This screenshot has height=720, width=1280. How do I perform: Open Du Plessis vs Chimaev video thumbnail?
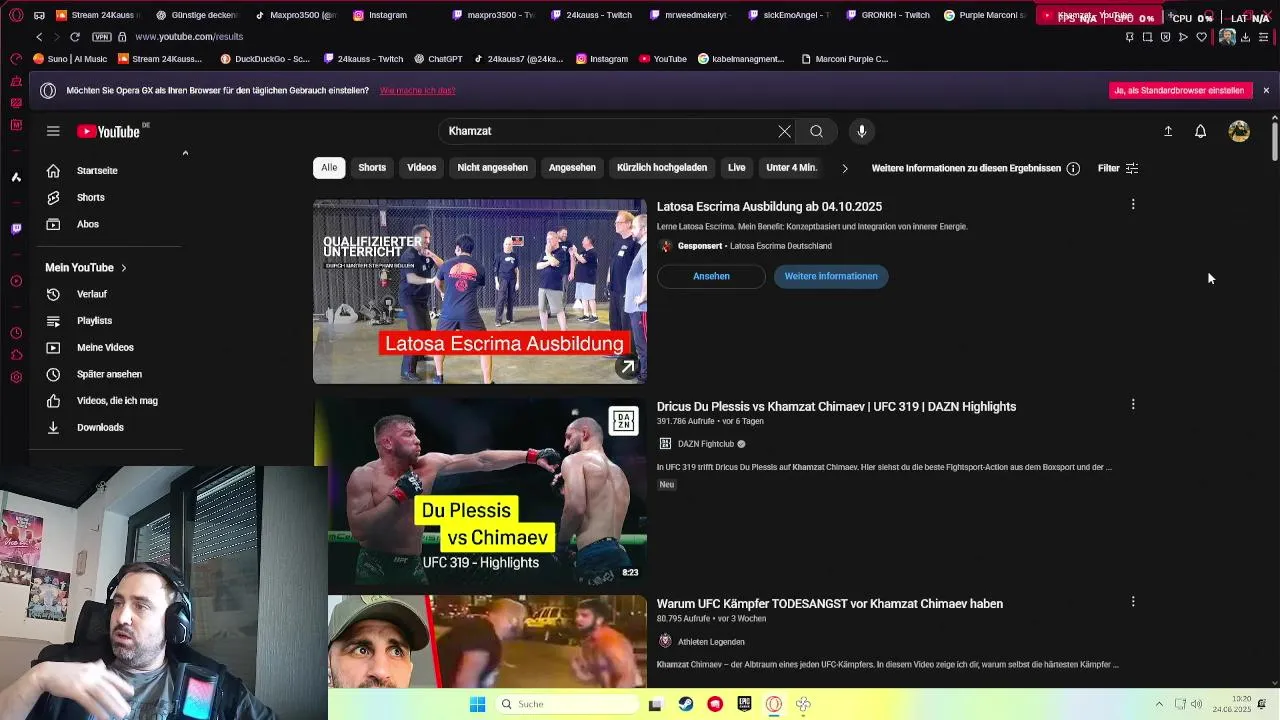click(x=480, y=491)
